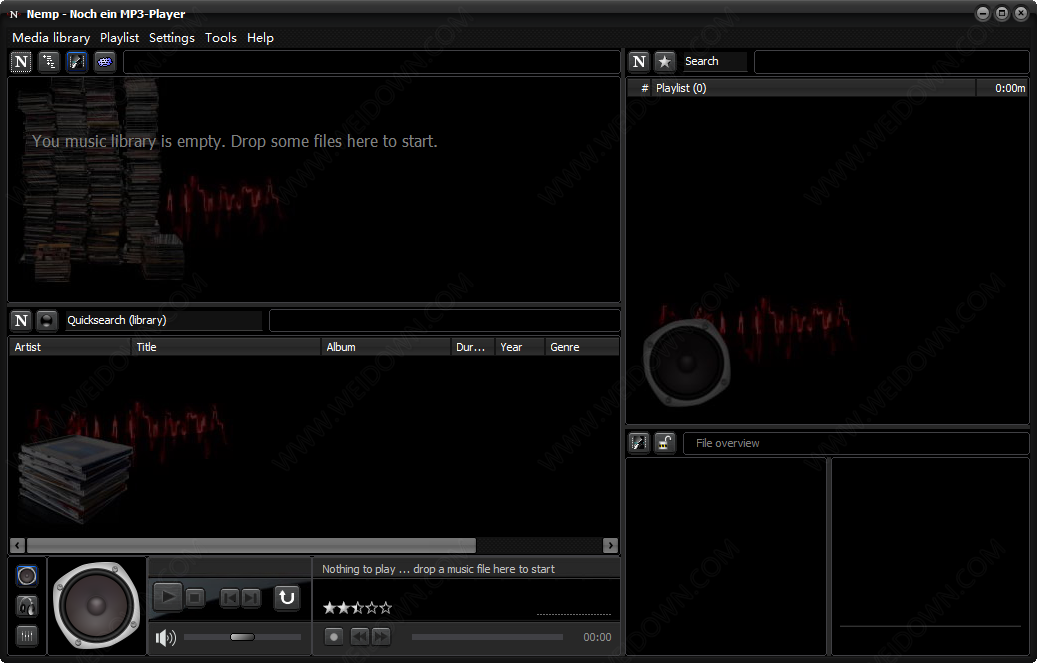
Task: Toggle the repeat playback mode button
Action: coord(286,597)
